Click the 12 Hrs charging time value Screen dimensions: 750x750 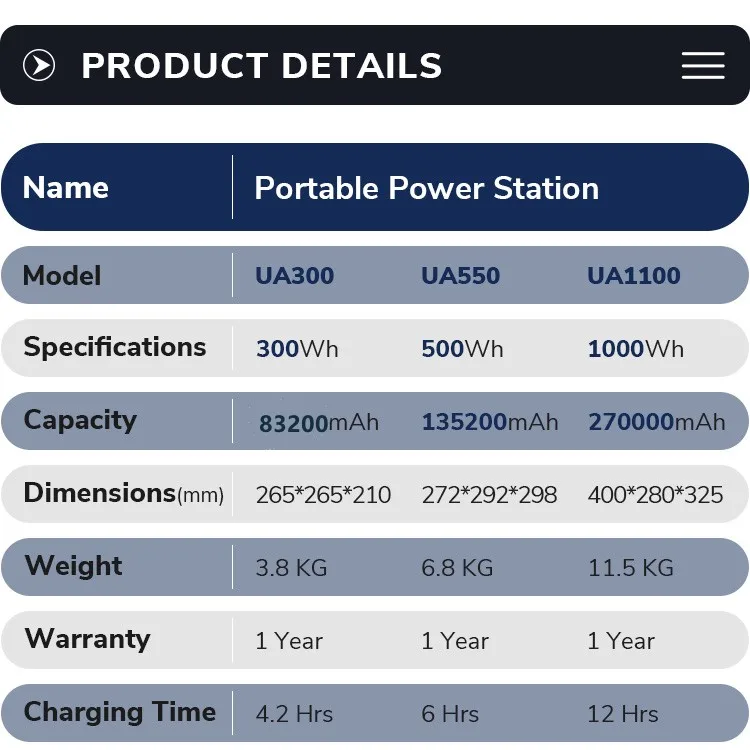pyautogui.click(x=623, y=714)
